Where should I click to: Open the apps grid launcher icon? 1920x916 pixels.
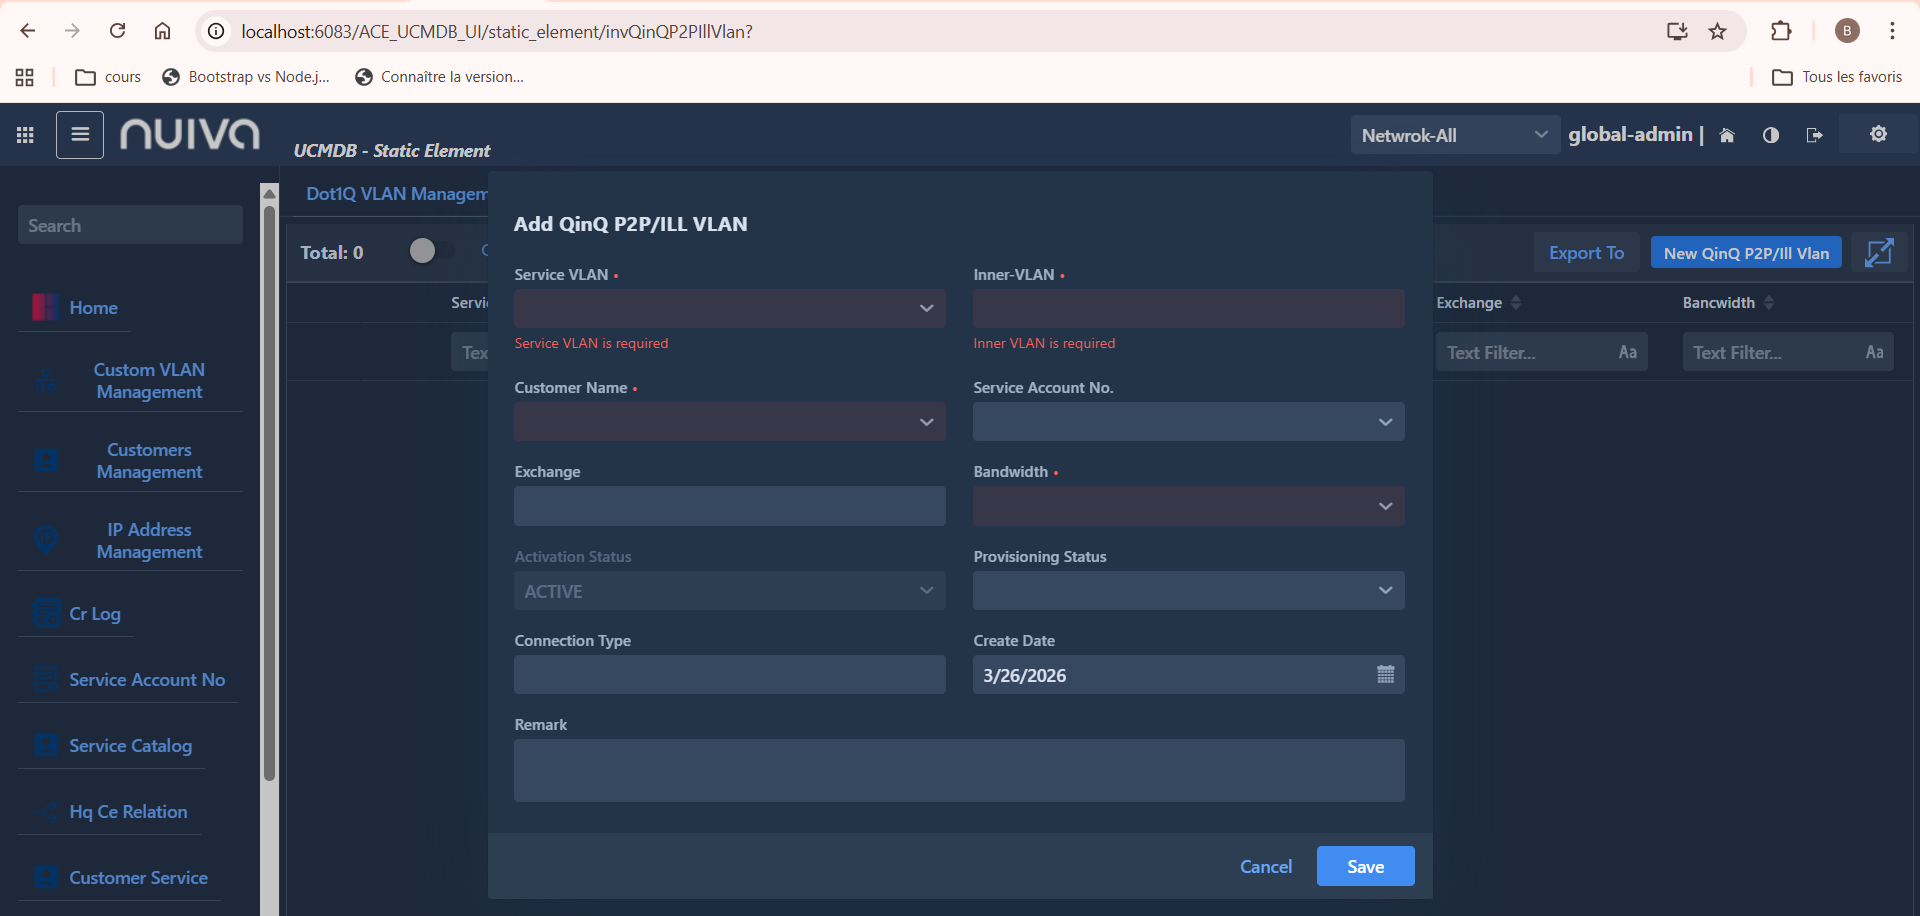[25, 135]
